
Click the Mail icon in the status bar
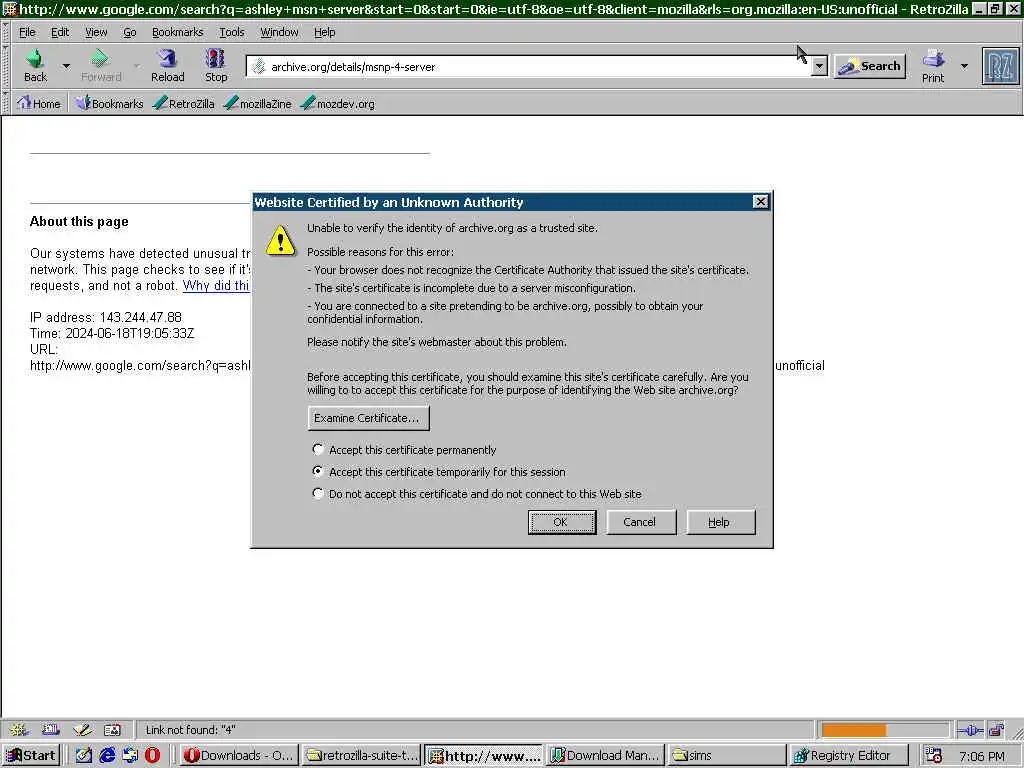click(50, 730)
